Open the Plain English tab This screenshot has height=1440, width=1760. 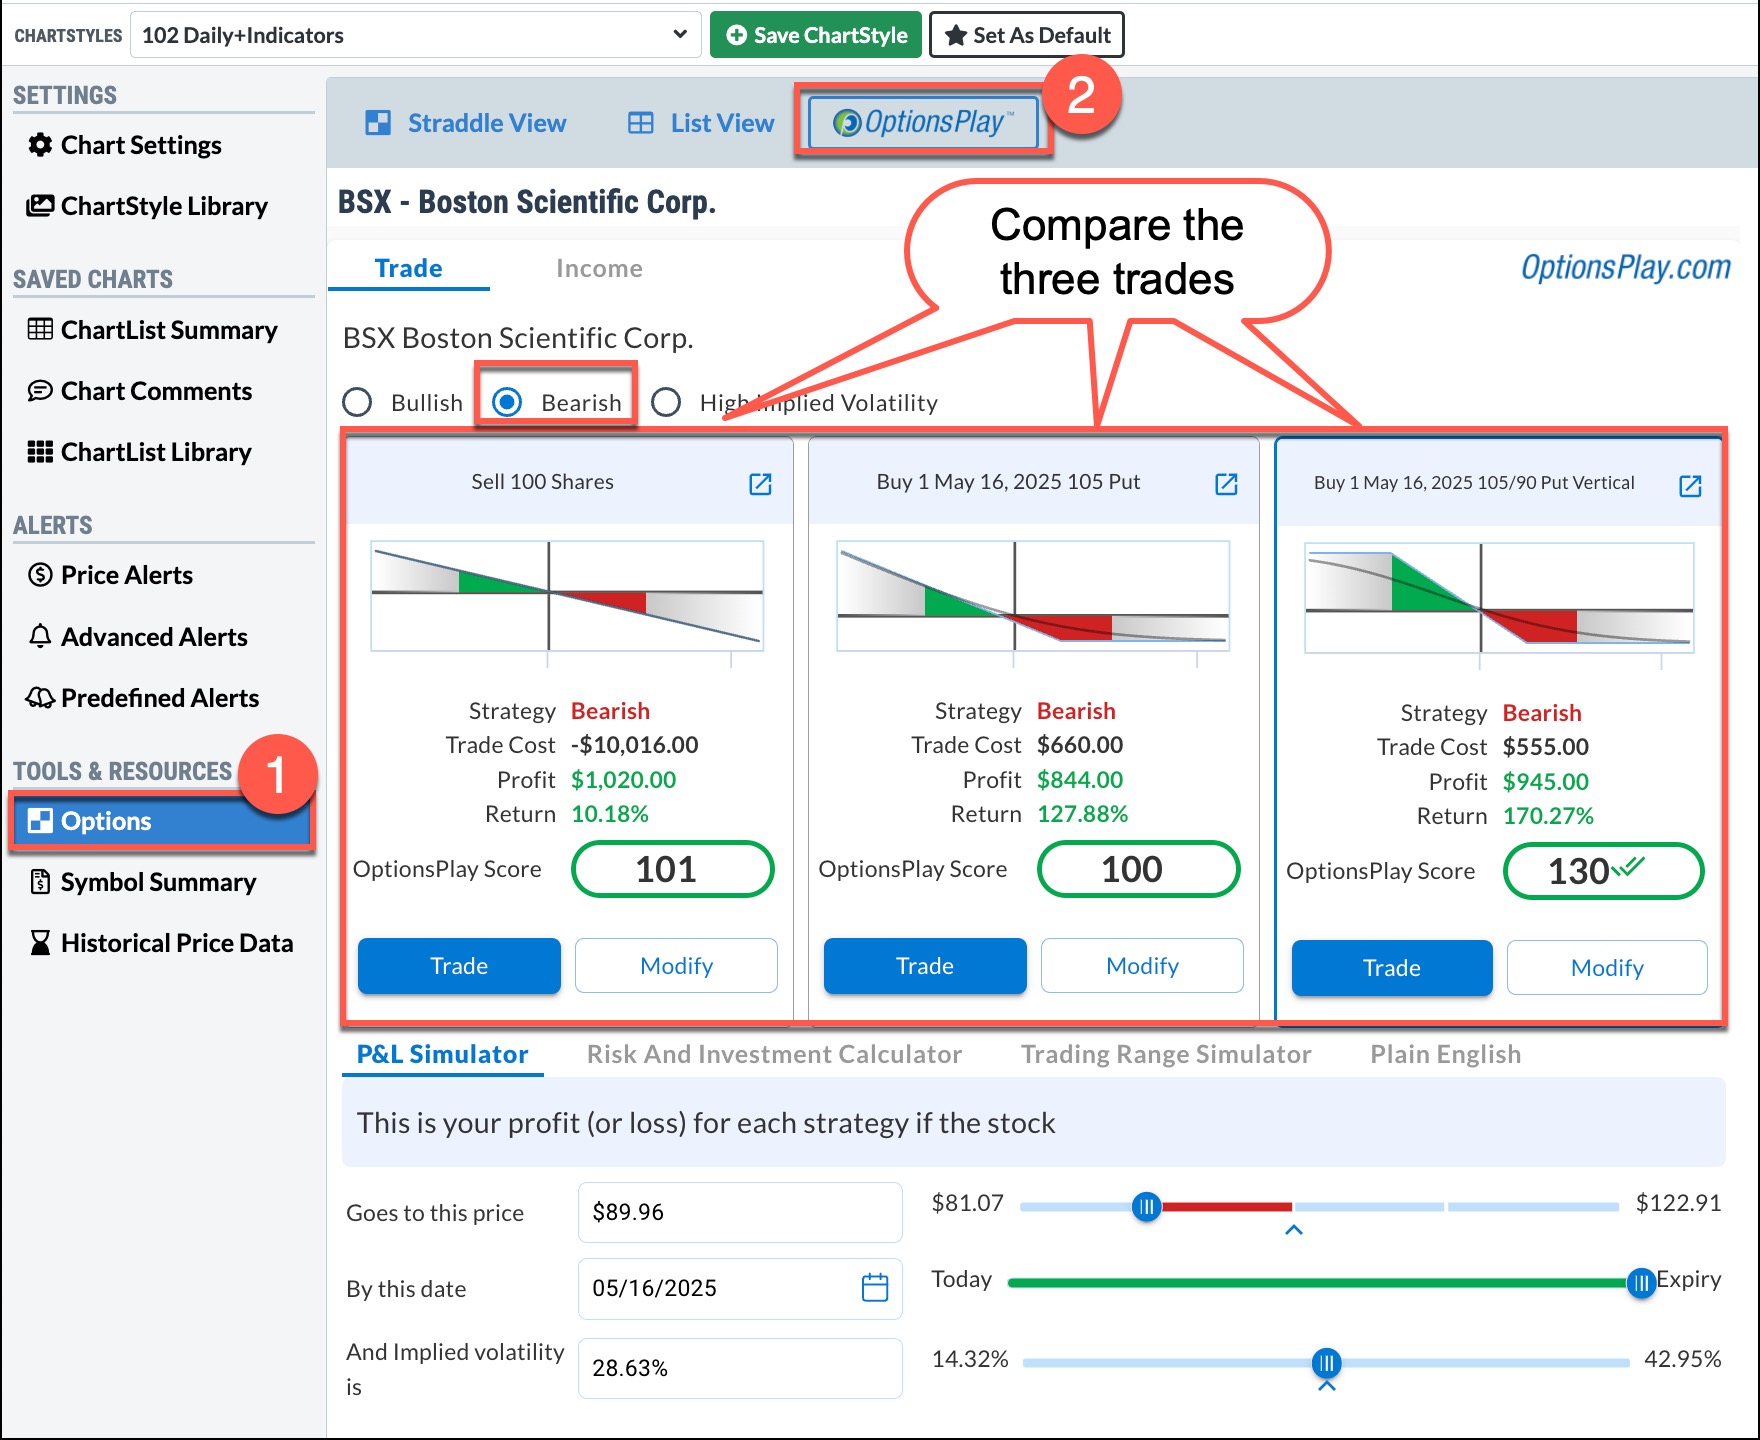[x=1445, y=1054]
